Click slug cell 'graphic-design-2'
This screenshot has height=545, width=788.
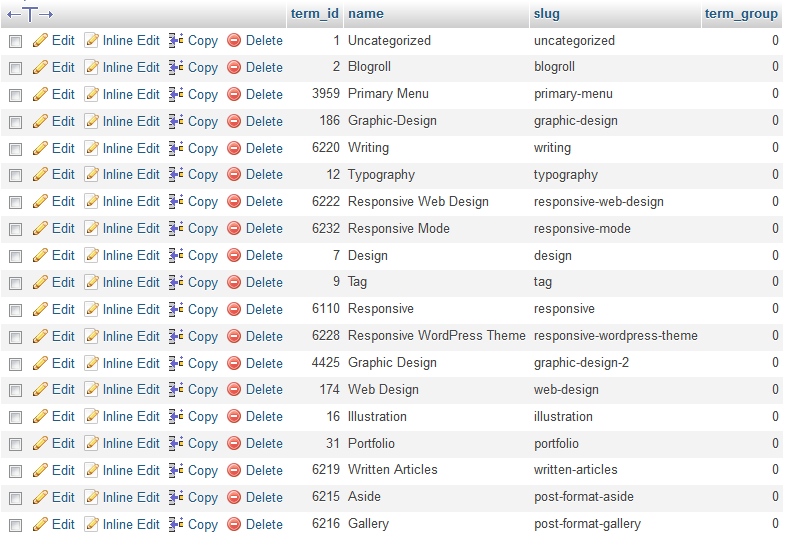point(581,363)
